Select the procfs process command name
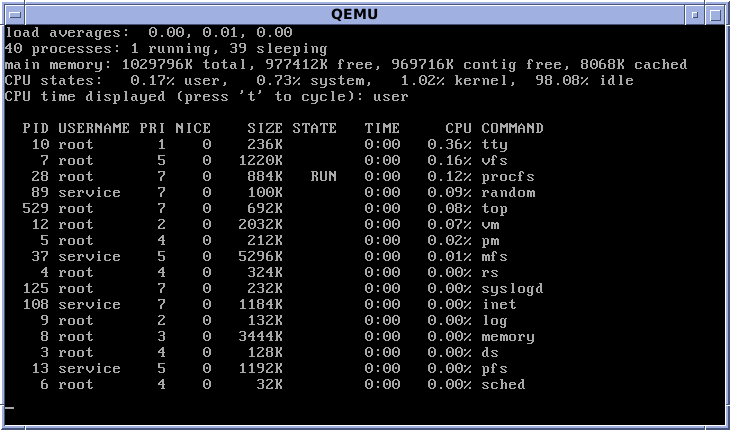Image resolution: width=730 pixels, height=430 pixels. 507,176
